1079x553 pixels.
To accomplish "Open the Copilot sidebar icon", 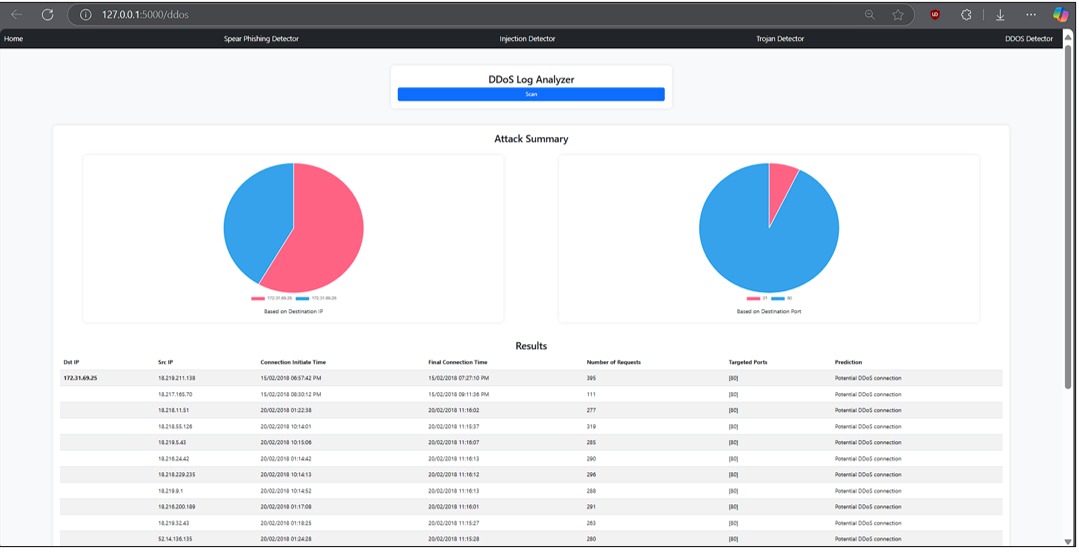I will pos(1061,14).
